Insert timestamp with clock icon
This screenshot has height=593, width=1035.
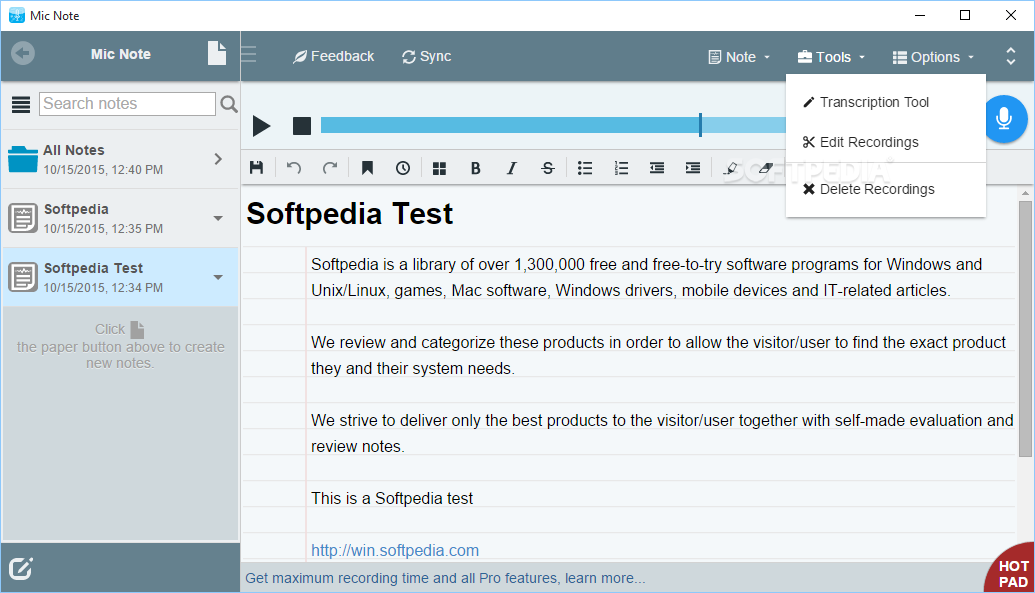click(403, 168)
